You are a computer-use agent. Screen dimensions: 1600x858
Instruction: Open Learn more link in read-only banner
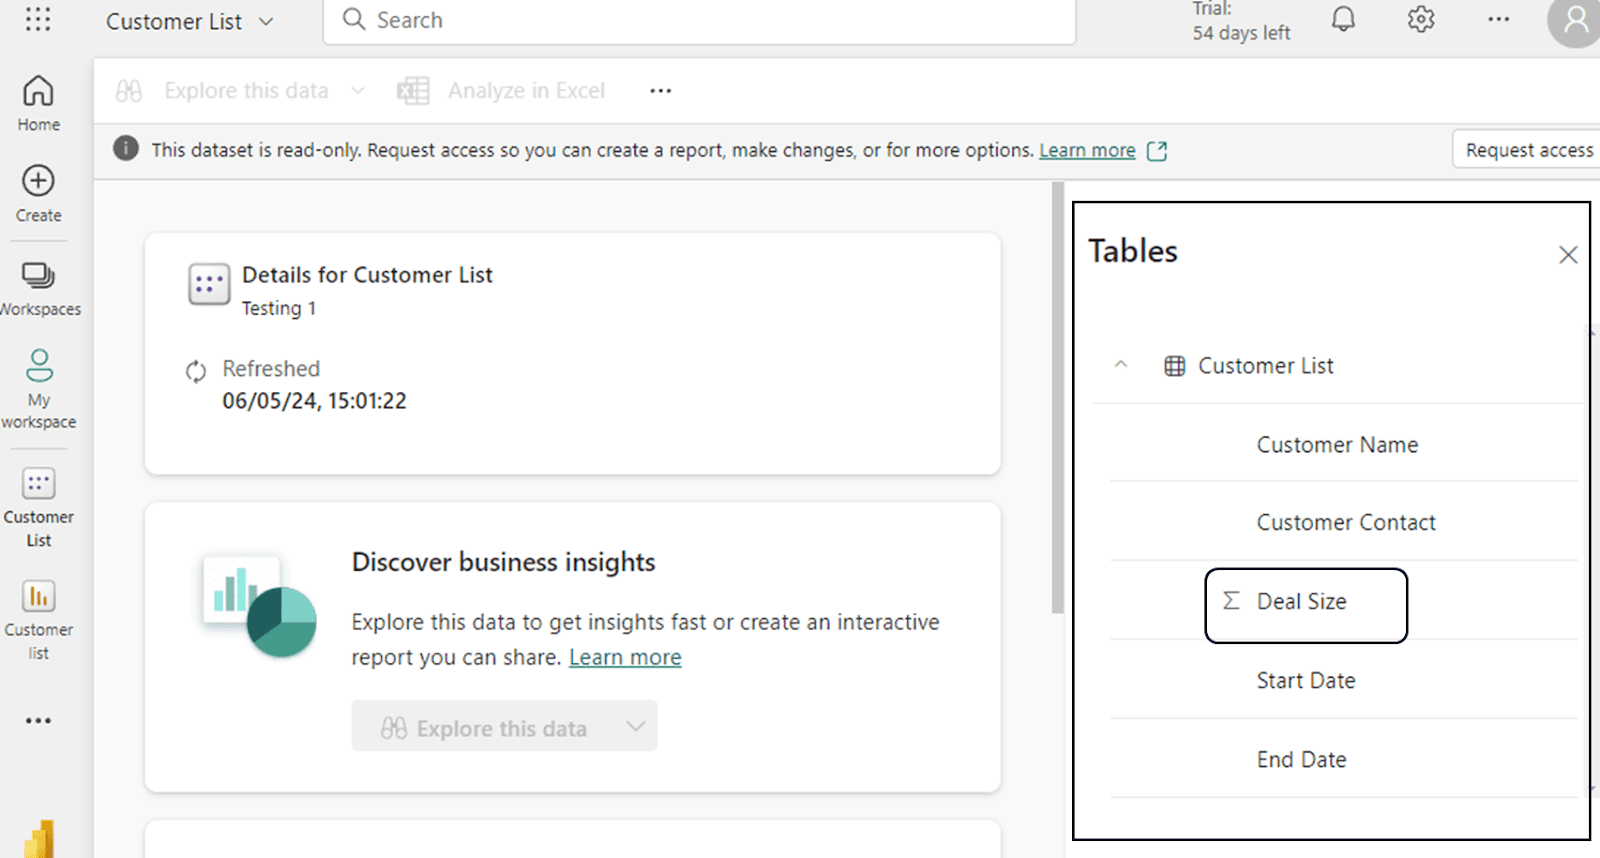point(1087,150)
